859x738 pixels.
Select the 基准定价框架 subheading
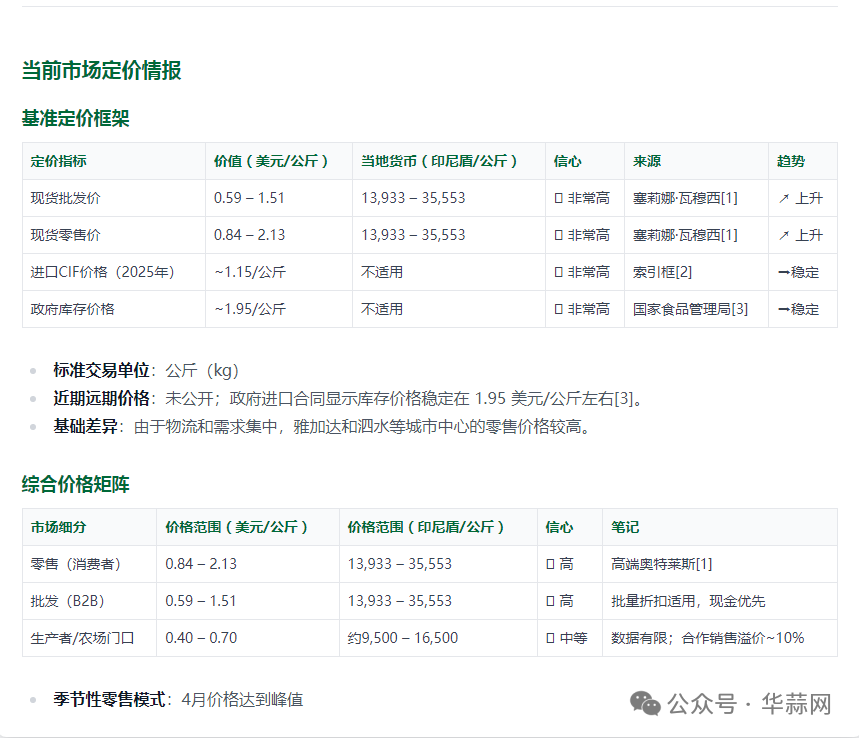point(76,118)
